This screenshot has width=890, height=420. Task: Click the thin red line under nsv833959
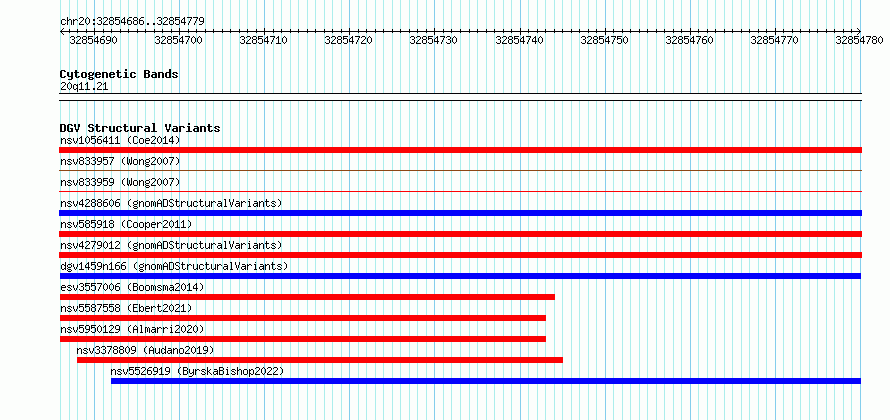coord(460,191)
